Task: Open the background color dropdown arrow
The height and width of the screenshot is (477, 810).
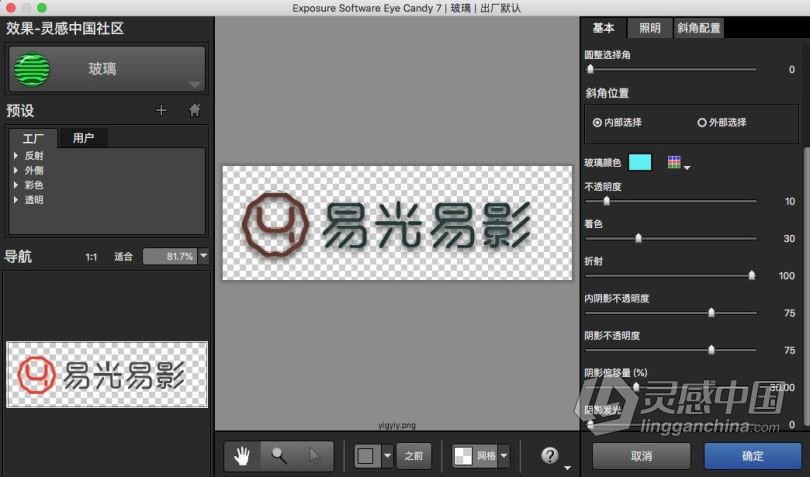Action: 387,456
